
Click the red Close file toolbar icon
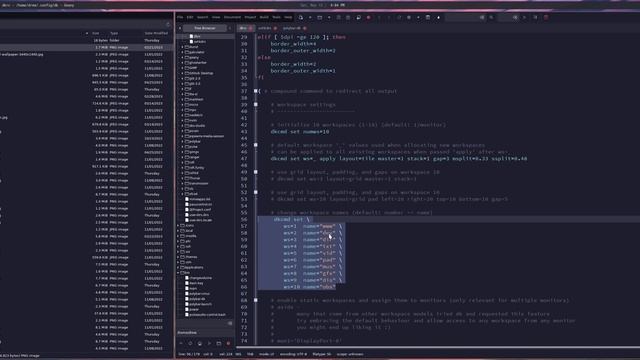[x=369, y=18]
